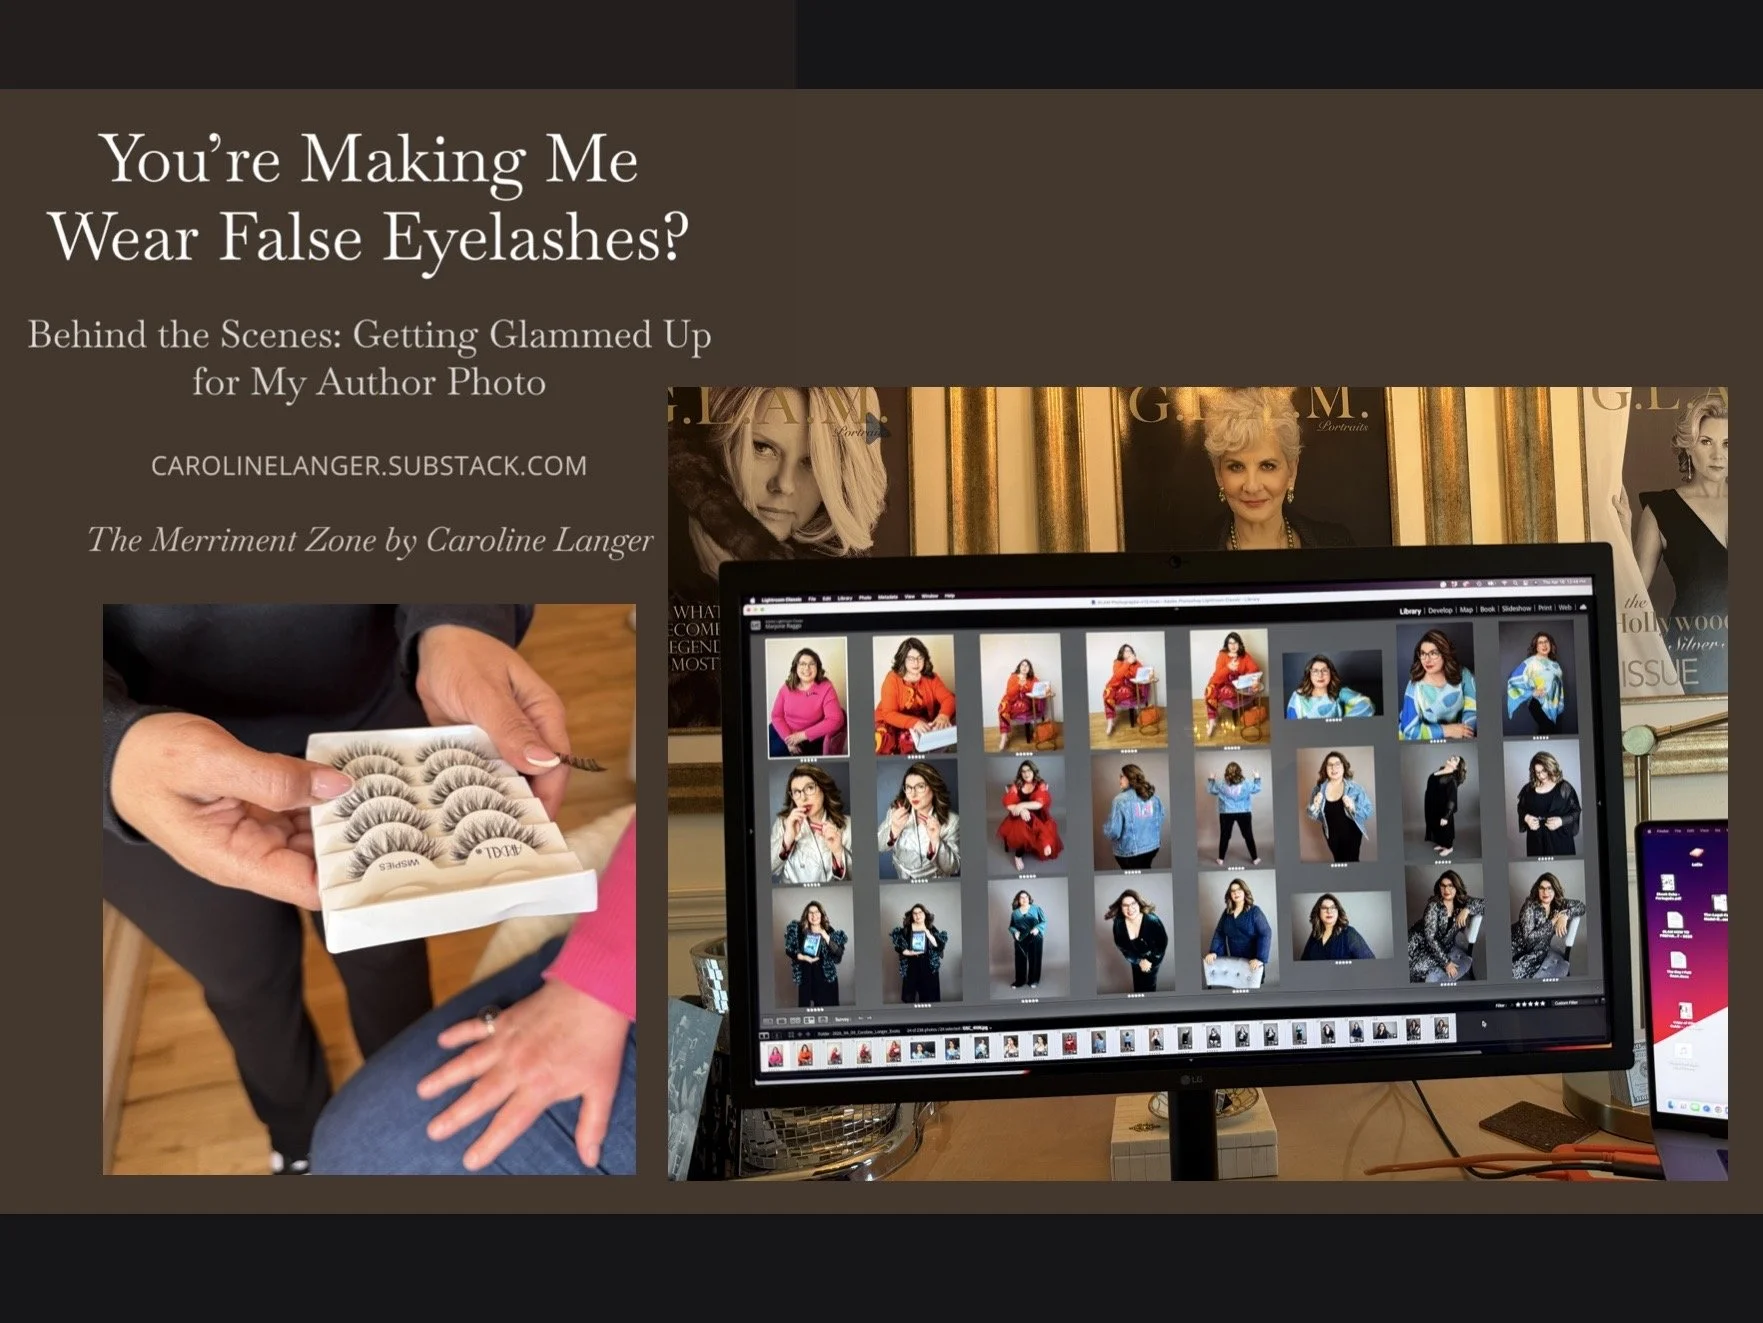
Task: Click the five-star rating filter
Action: point(1530,1004)
